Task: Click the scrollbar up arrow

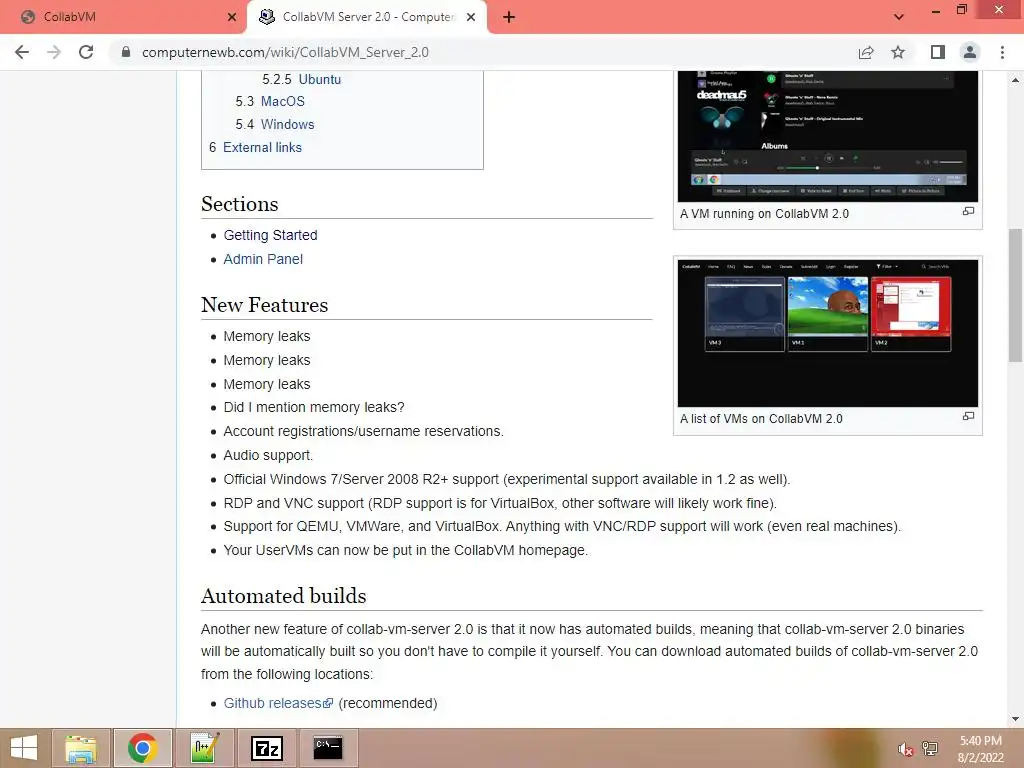Action: [1015, 80]
